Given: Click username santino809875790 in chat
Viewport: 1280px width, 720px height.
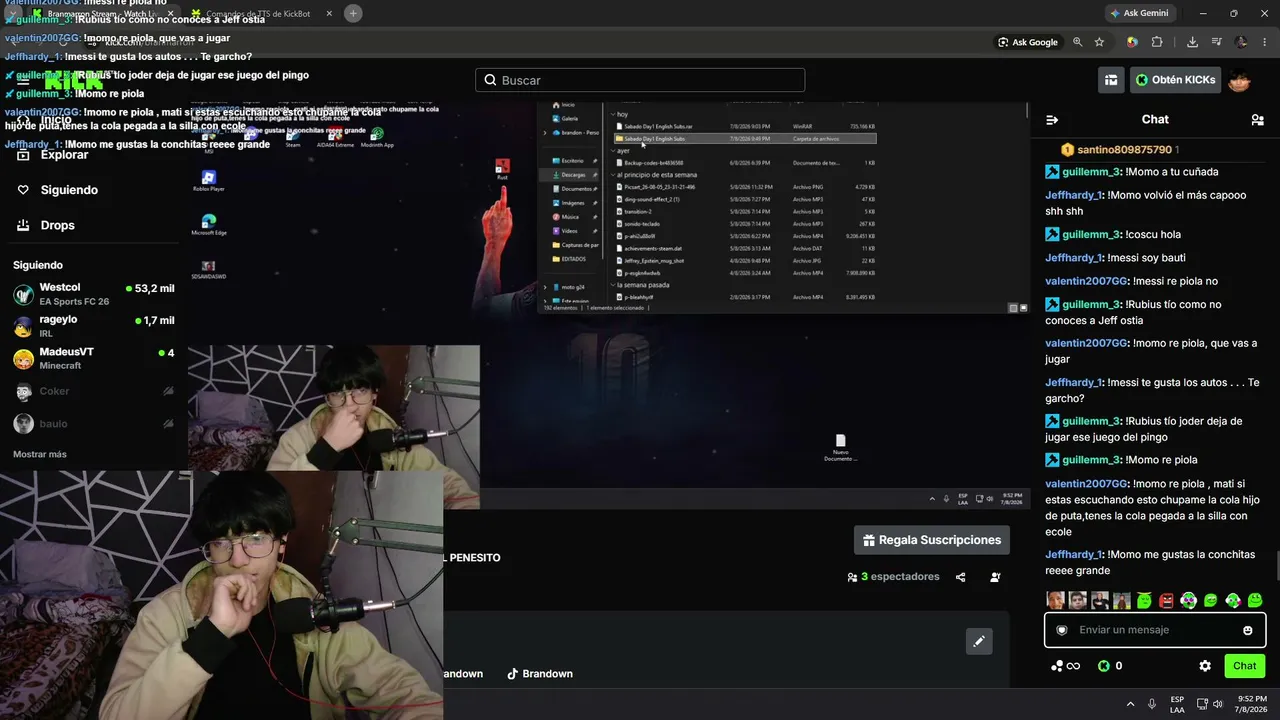Looking at the screenshot, I should pos(1124,150).
